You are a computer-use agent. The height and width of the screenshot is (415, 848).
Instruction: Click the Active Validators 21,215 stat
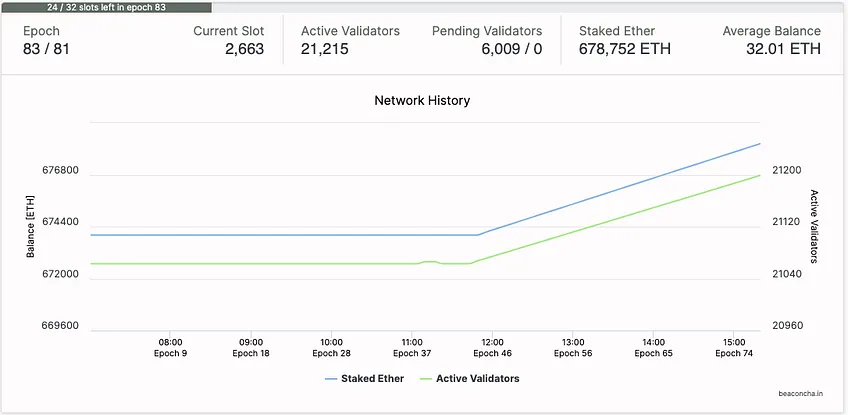point(350,41)
